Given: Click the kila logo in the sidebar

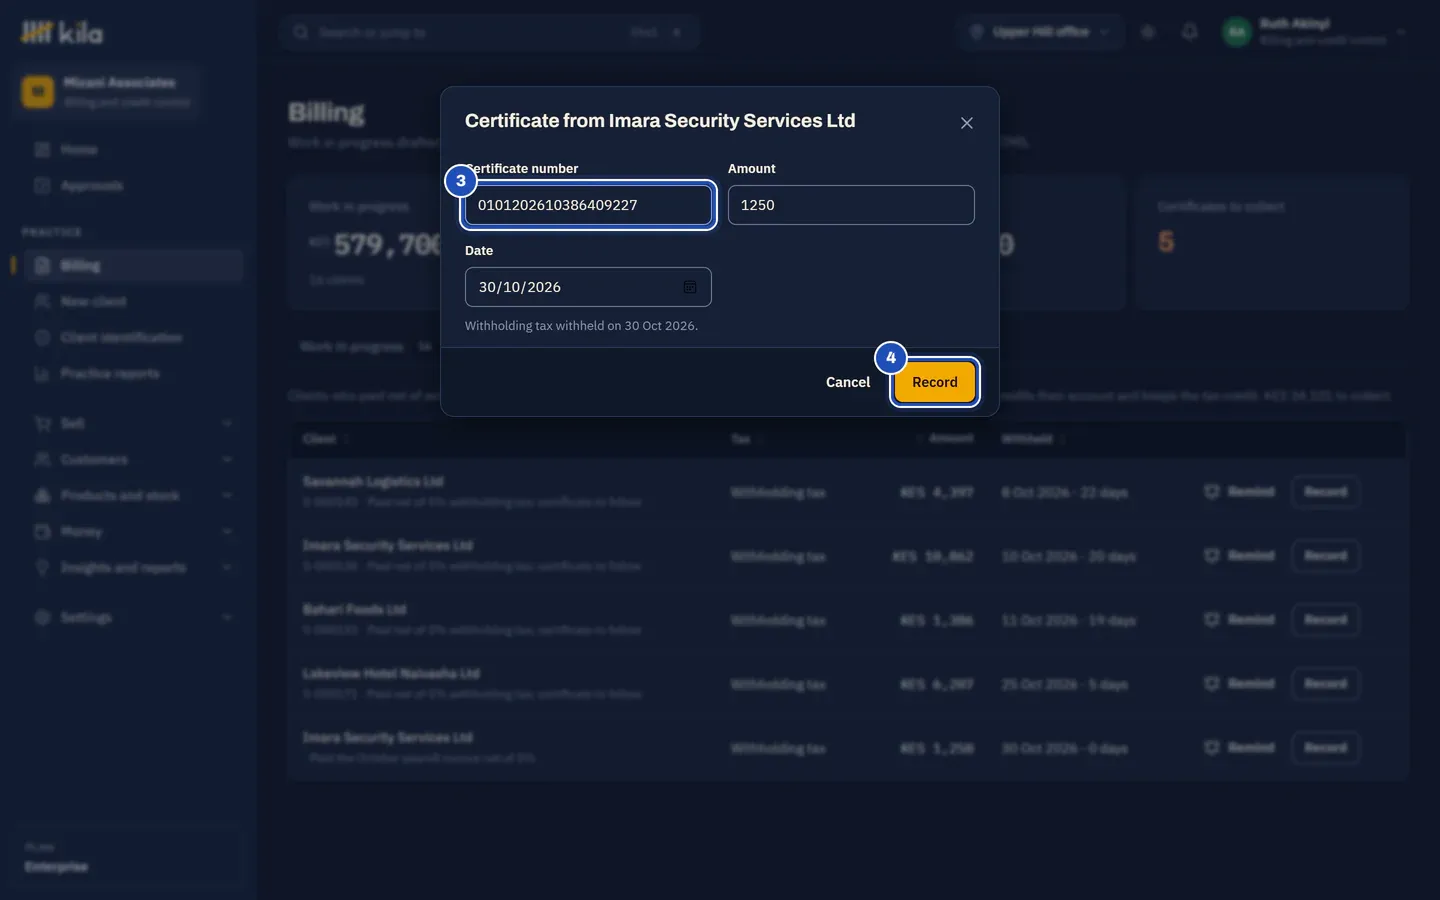Looking at the screenshot, I should [62, 33].
